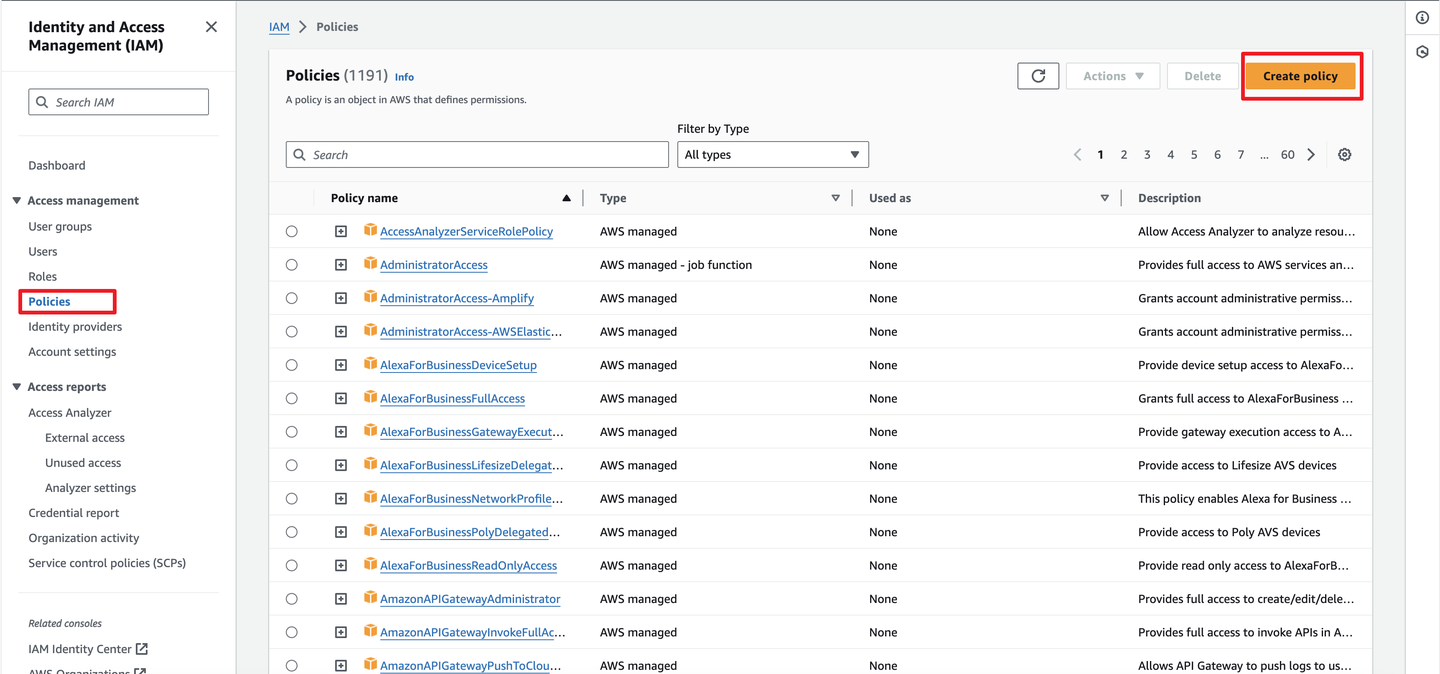Viewport: 1440px width, 674px height.
Task: Open the Info panel icon on right rail
Action: click(x=1422, y=17)
